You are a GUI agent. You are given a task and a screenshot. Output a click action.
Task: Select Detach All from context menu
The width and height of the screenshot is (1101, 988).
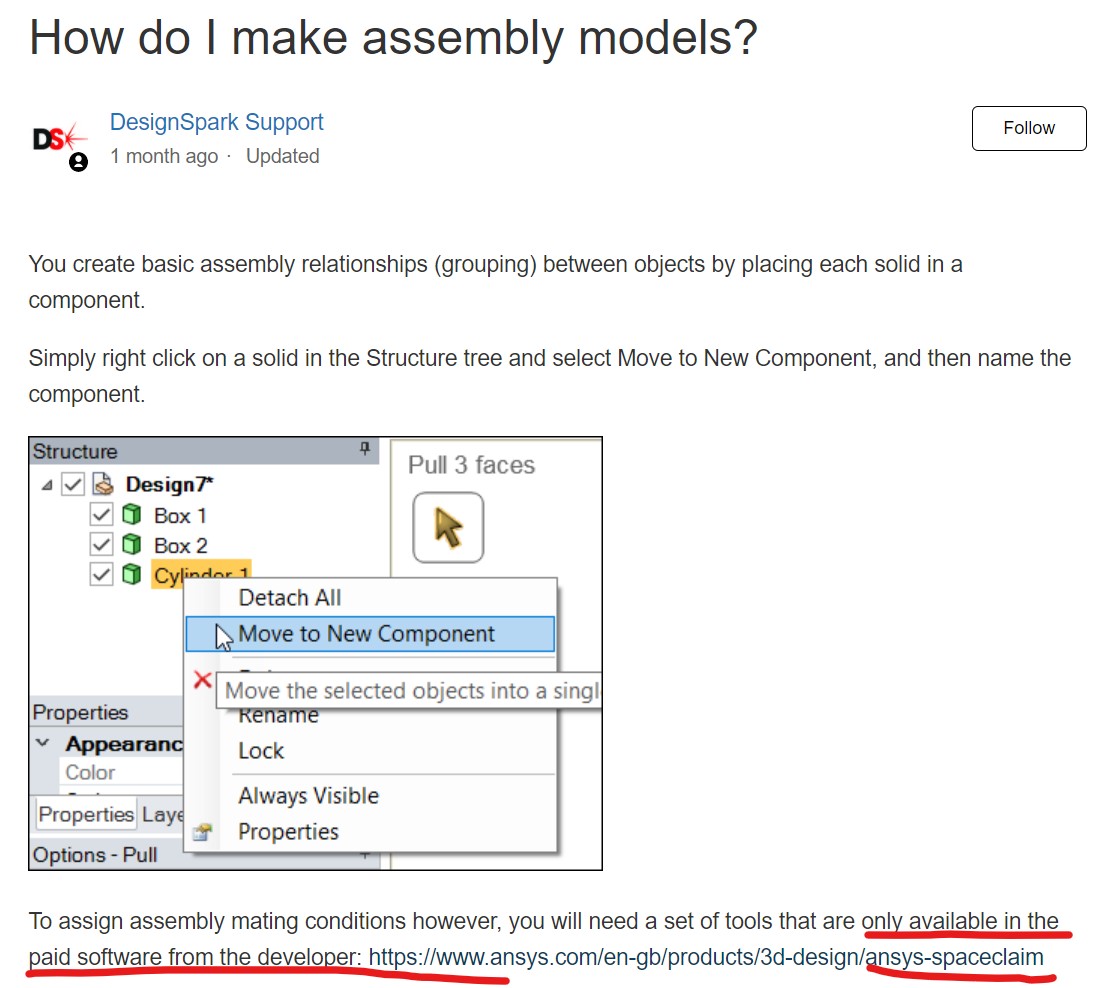(x=289, y=598)
